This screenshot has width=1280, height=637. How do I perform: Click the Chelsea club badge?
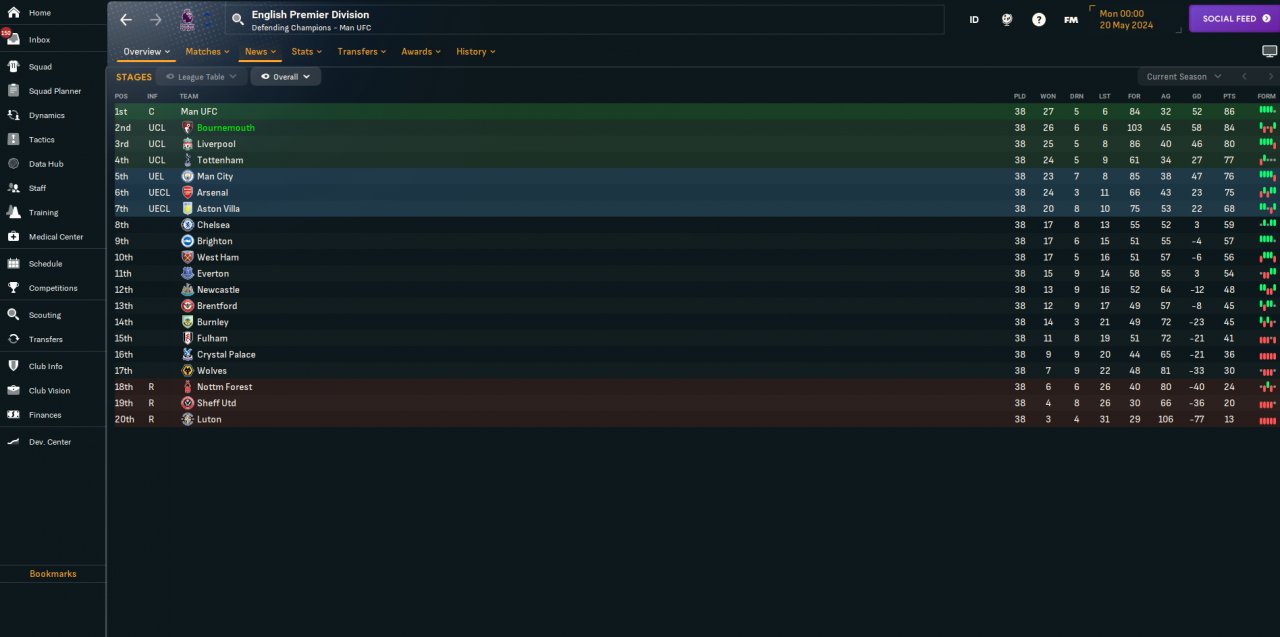pos(187,225)
